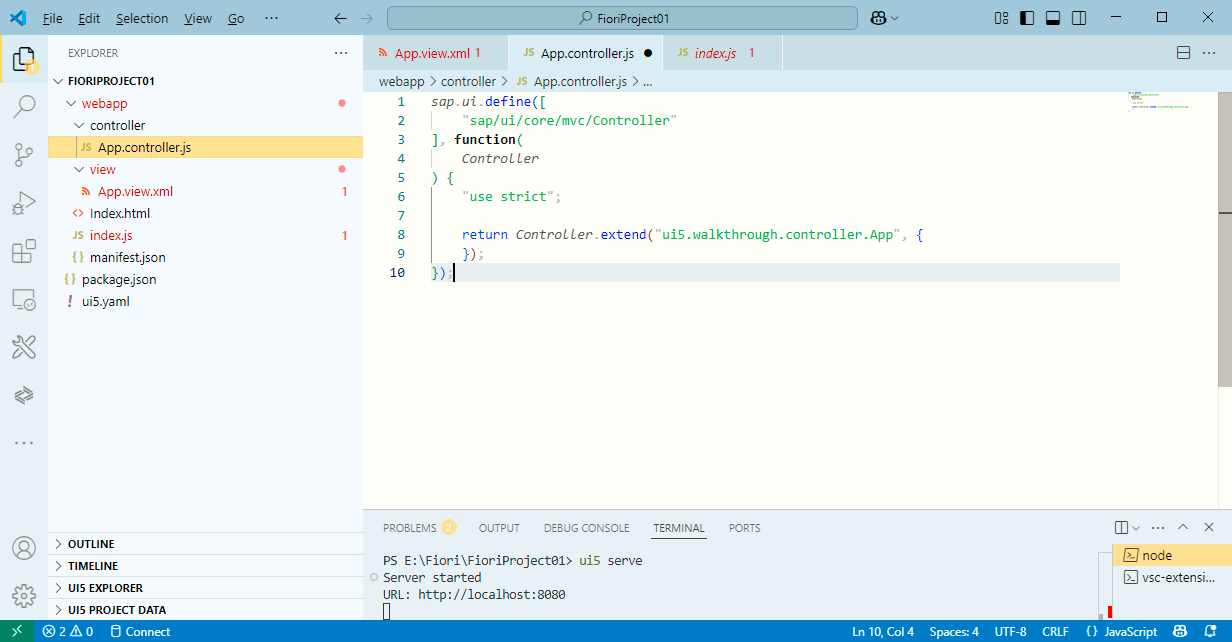Open the terminal launch profile dropdown
Screen dimensions: 1232x642
tap(1136, 527)
